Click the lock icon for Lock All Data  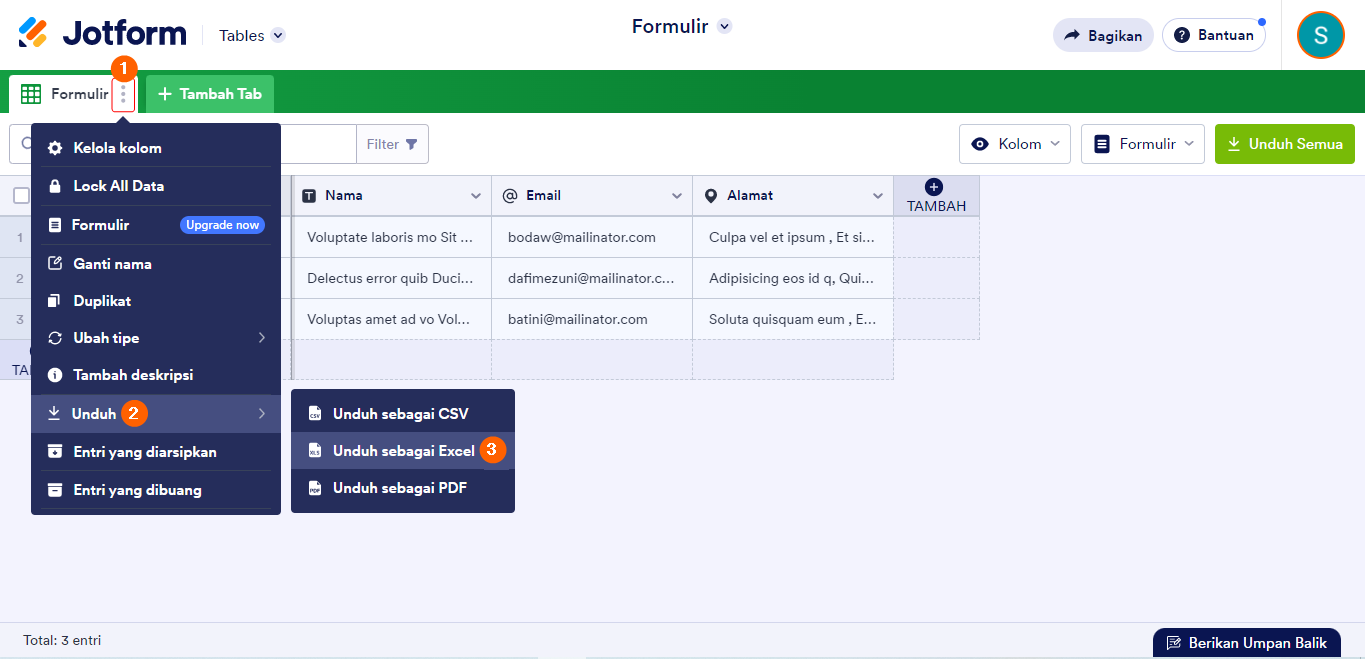[x=53, y=185]
